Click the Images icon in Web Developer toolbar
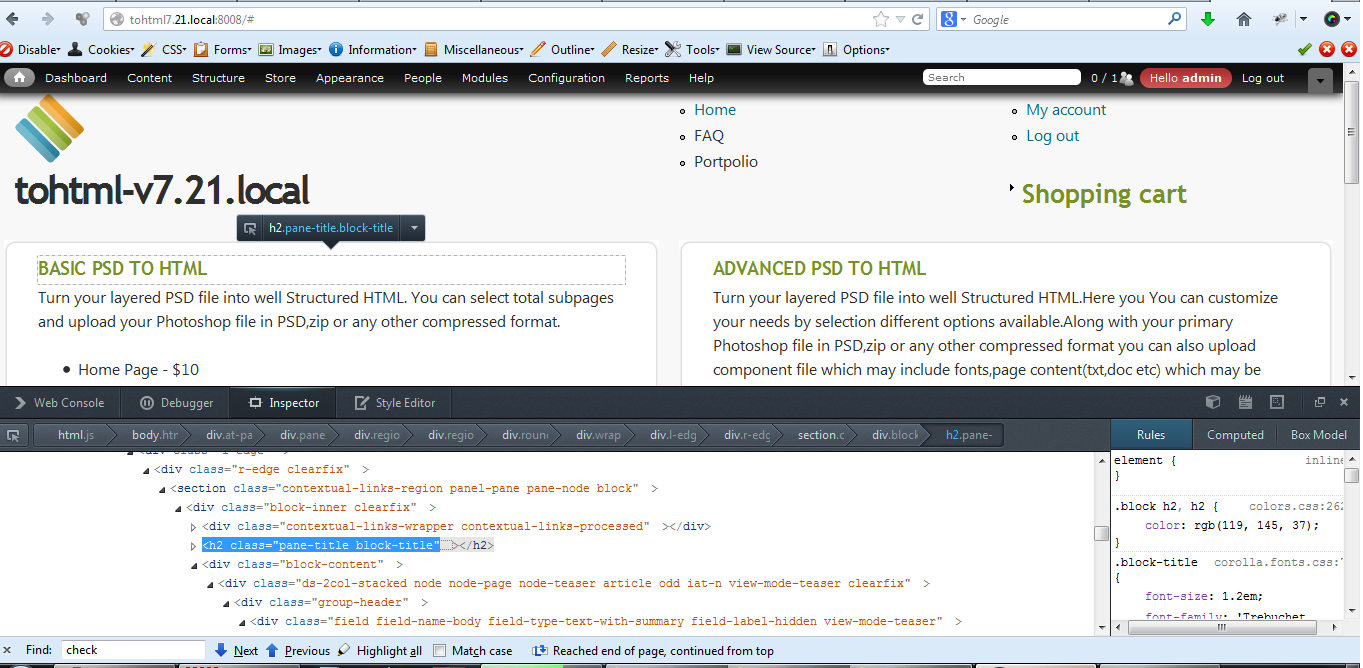The width and height of the screenshot is (1363, 668). 266,49
